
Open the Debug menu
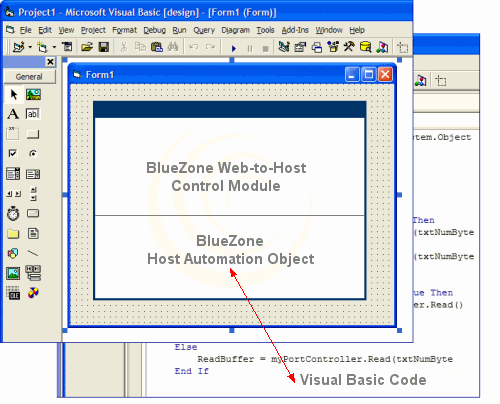(x=155, y=30)
